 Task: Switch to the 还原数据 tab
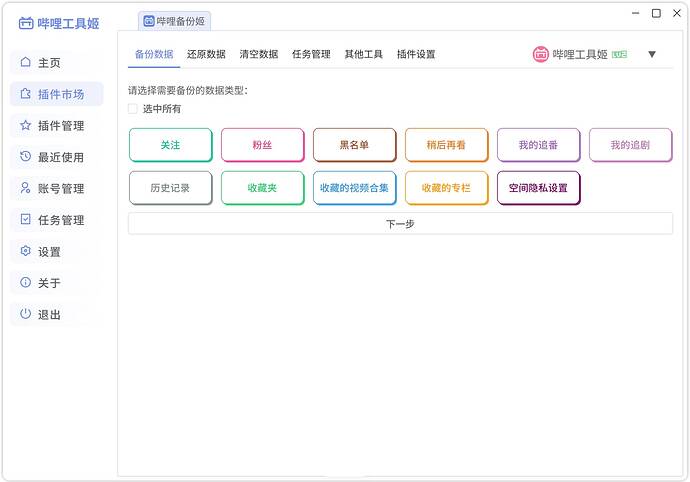(x=206, y=54)
